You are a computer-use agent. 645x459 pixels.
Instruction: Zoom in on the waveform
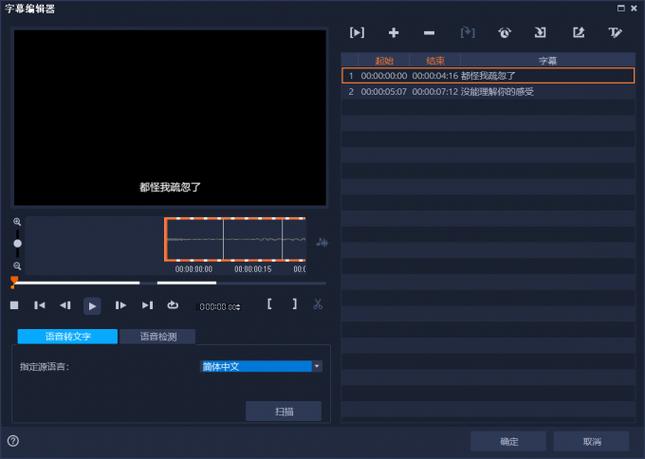click(x=17, y=222)
